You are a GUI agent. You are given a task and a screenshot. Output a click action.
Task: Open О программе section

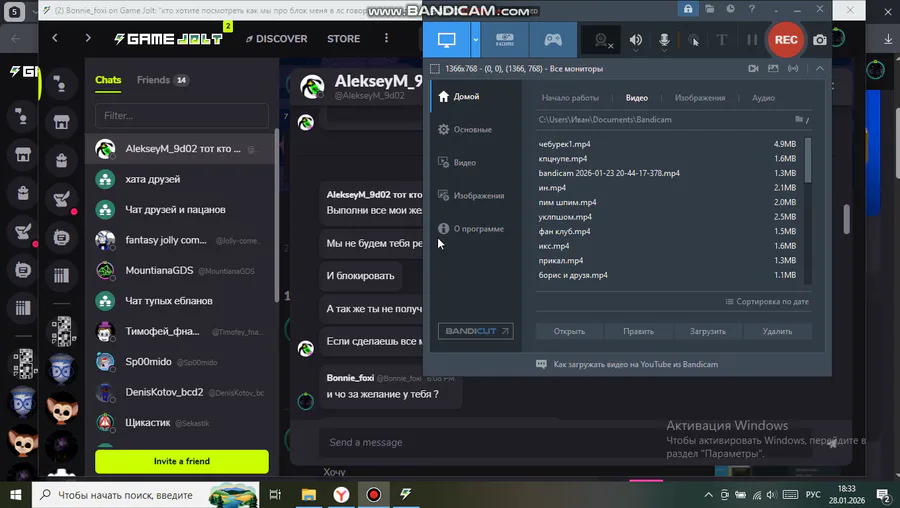coord(478,228)
